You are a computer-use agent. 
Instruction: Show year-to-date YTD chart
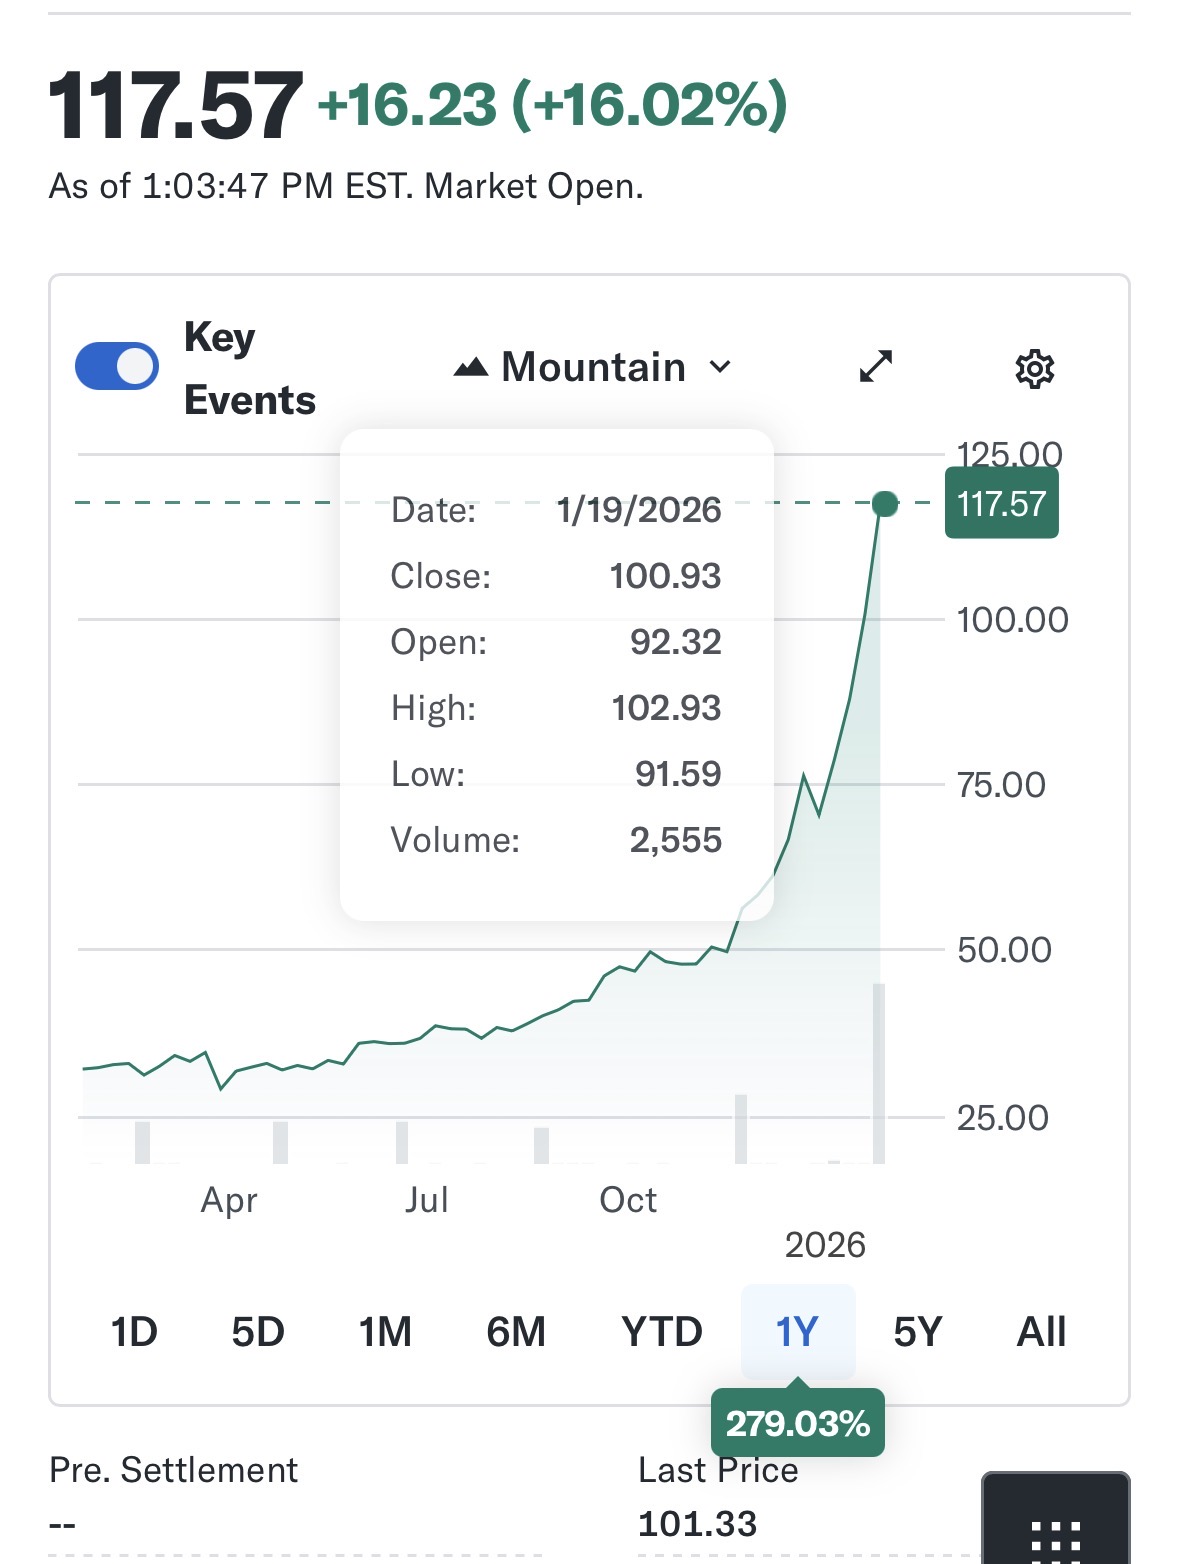coord(661,1332)
